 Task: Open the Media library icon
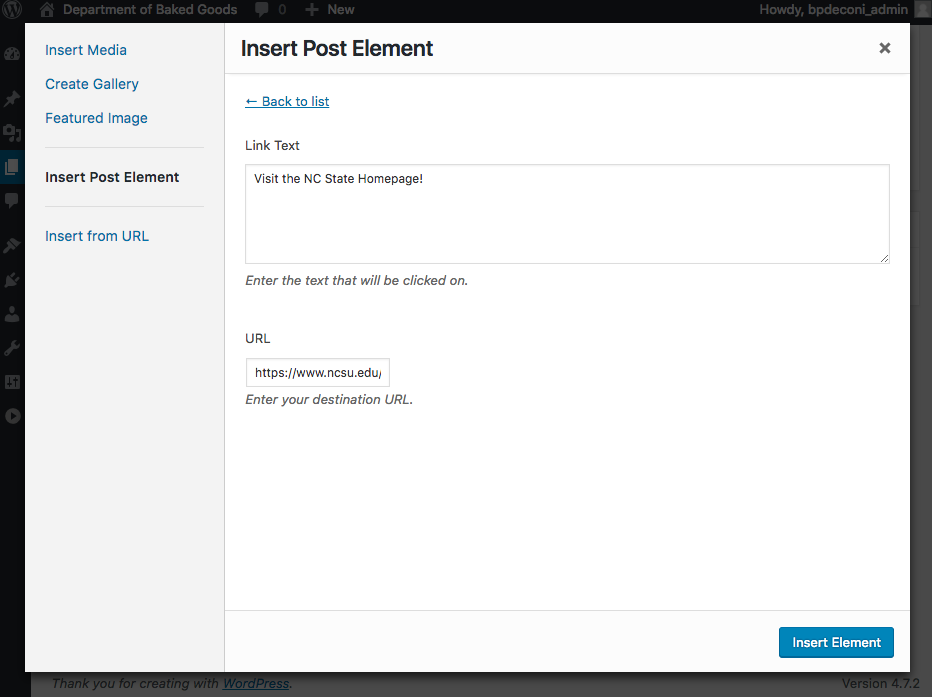(x=12, y=133)
